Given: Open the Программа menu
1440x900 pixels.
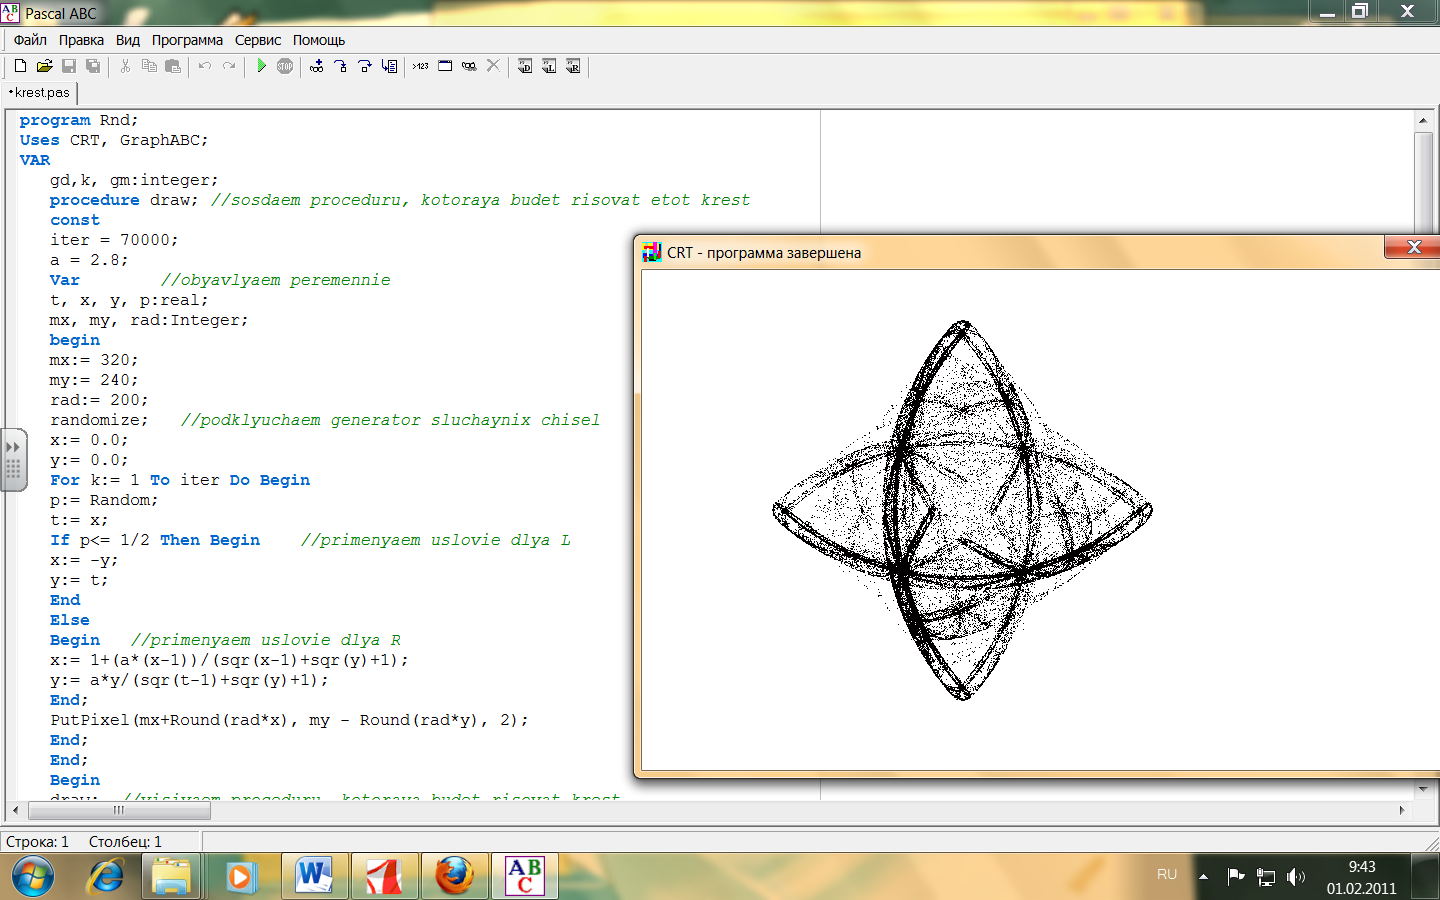Looking at the screenshot, I should tap(187, 40).
